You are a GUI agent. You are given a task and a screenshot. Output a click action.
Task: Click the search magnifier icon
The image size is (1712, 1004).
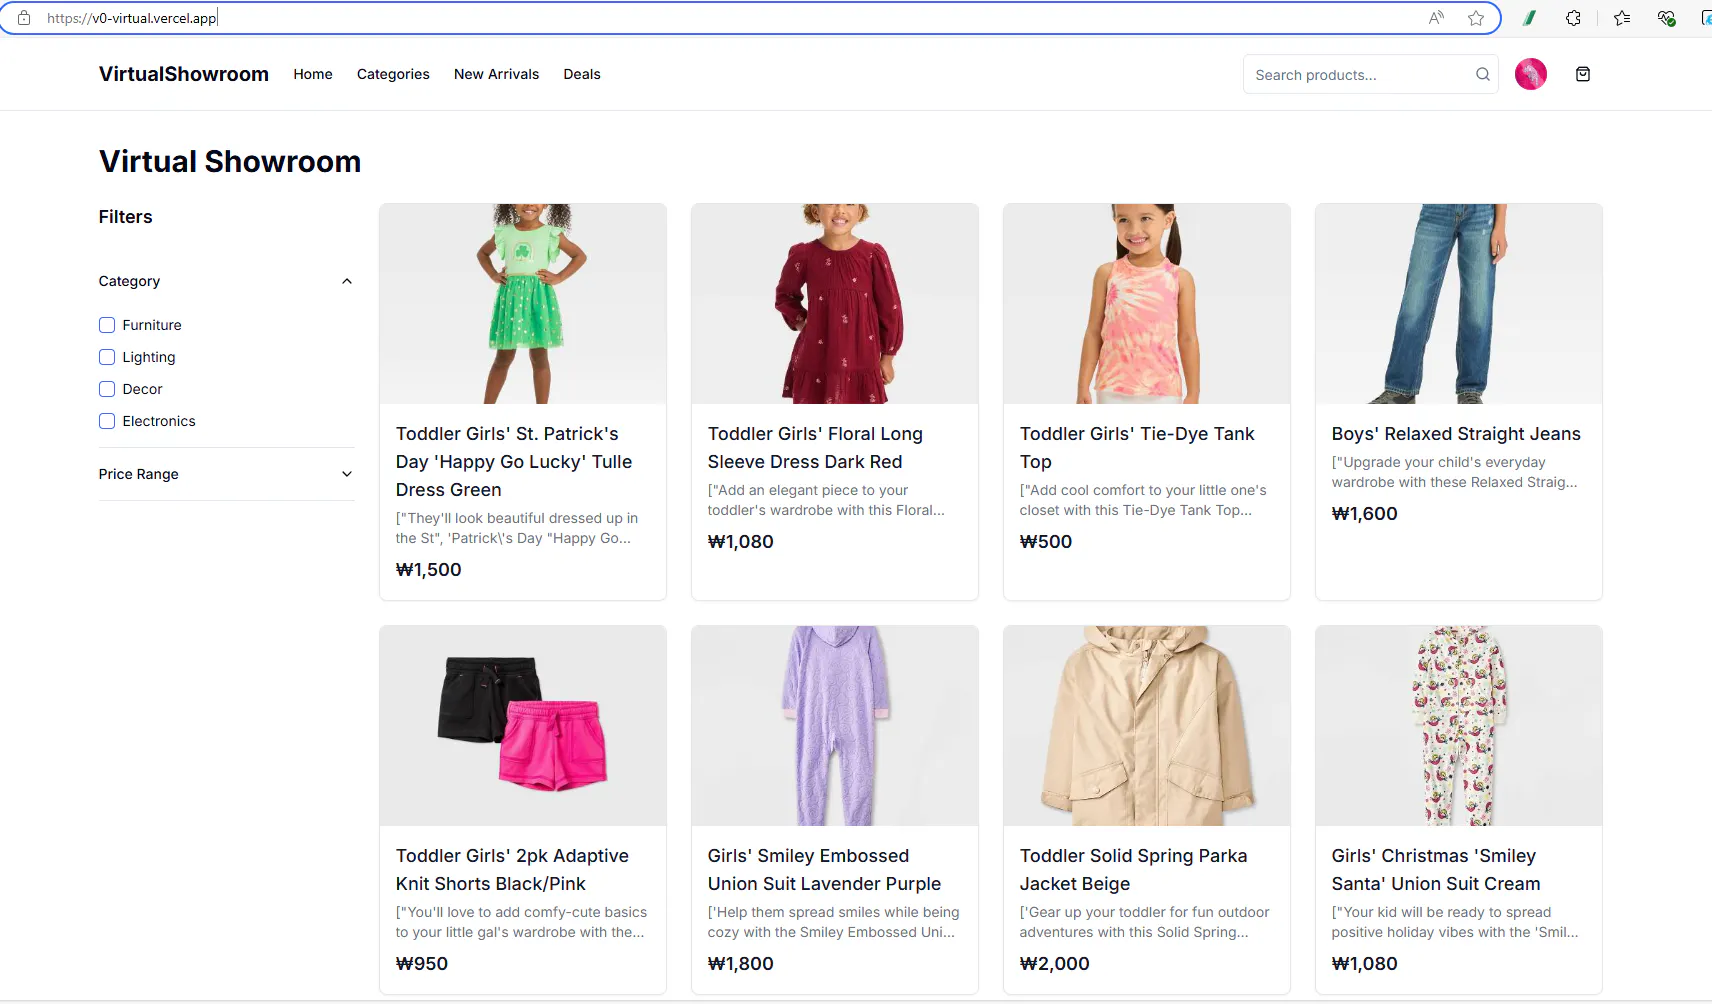[x=1482, y=74]
